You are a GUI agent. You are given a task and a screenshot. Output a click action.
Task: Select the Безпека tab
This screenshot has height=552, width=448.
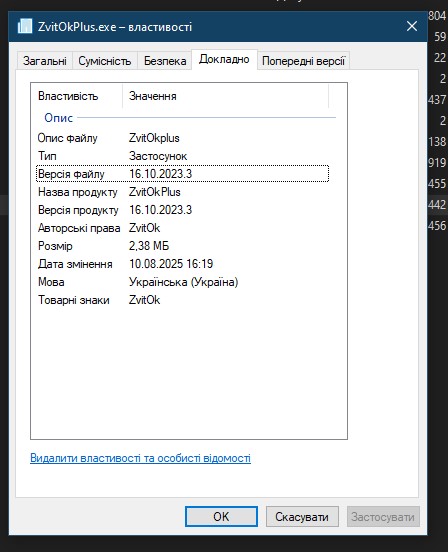click(x=165, y=61)
